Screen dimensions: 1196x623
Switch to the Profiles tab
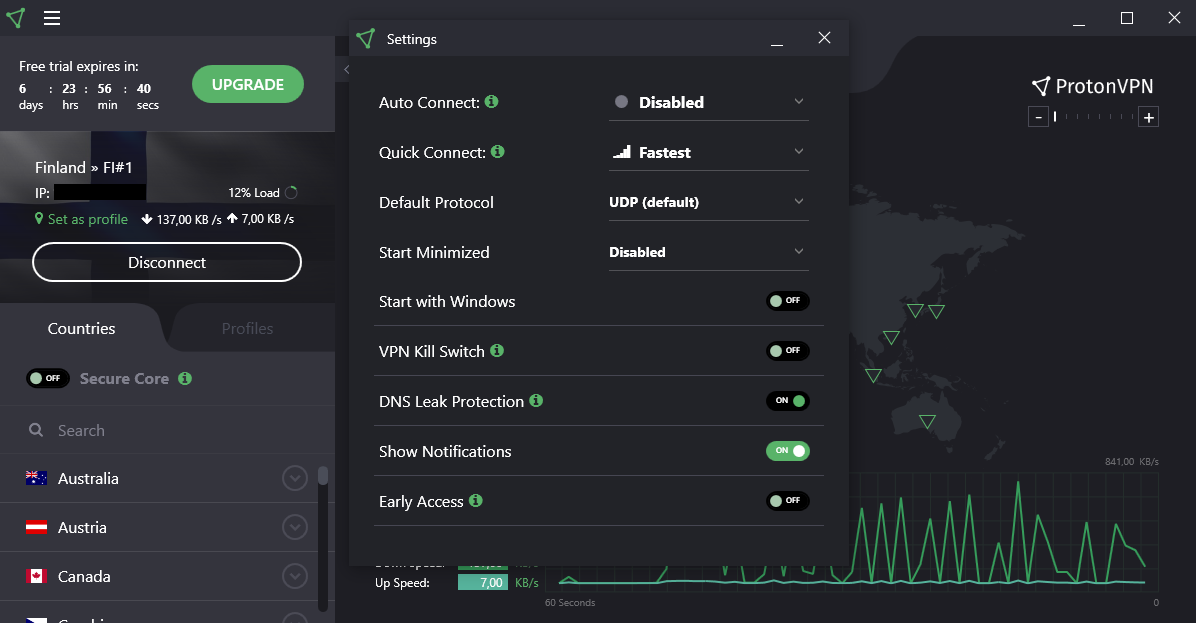247,328
